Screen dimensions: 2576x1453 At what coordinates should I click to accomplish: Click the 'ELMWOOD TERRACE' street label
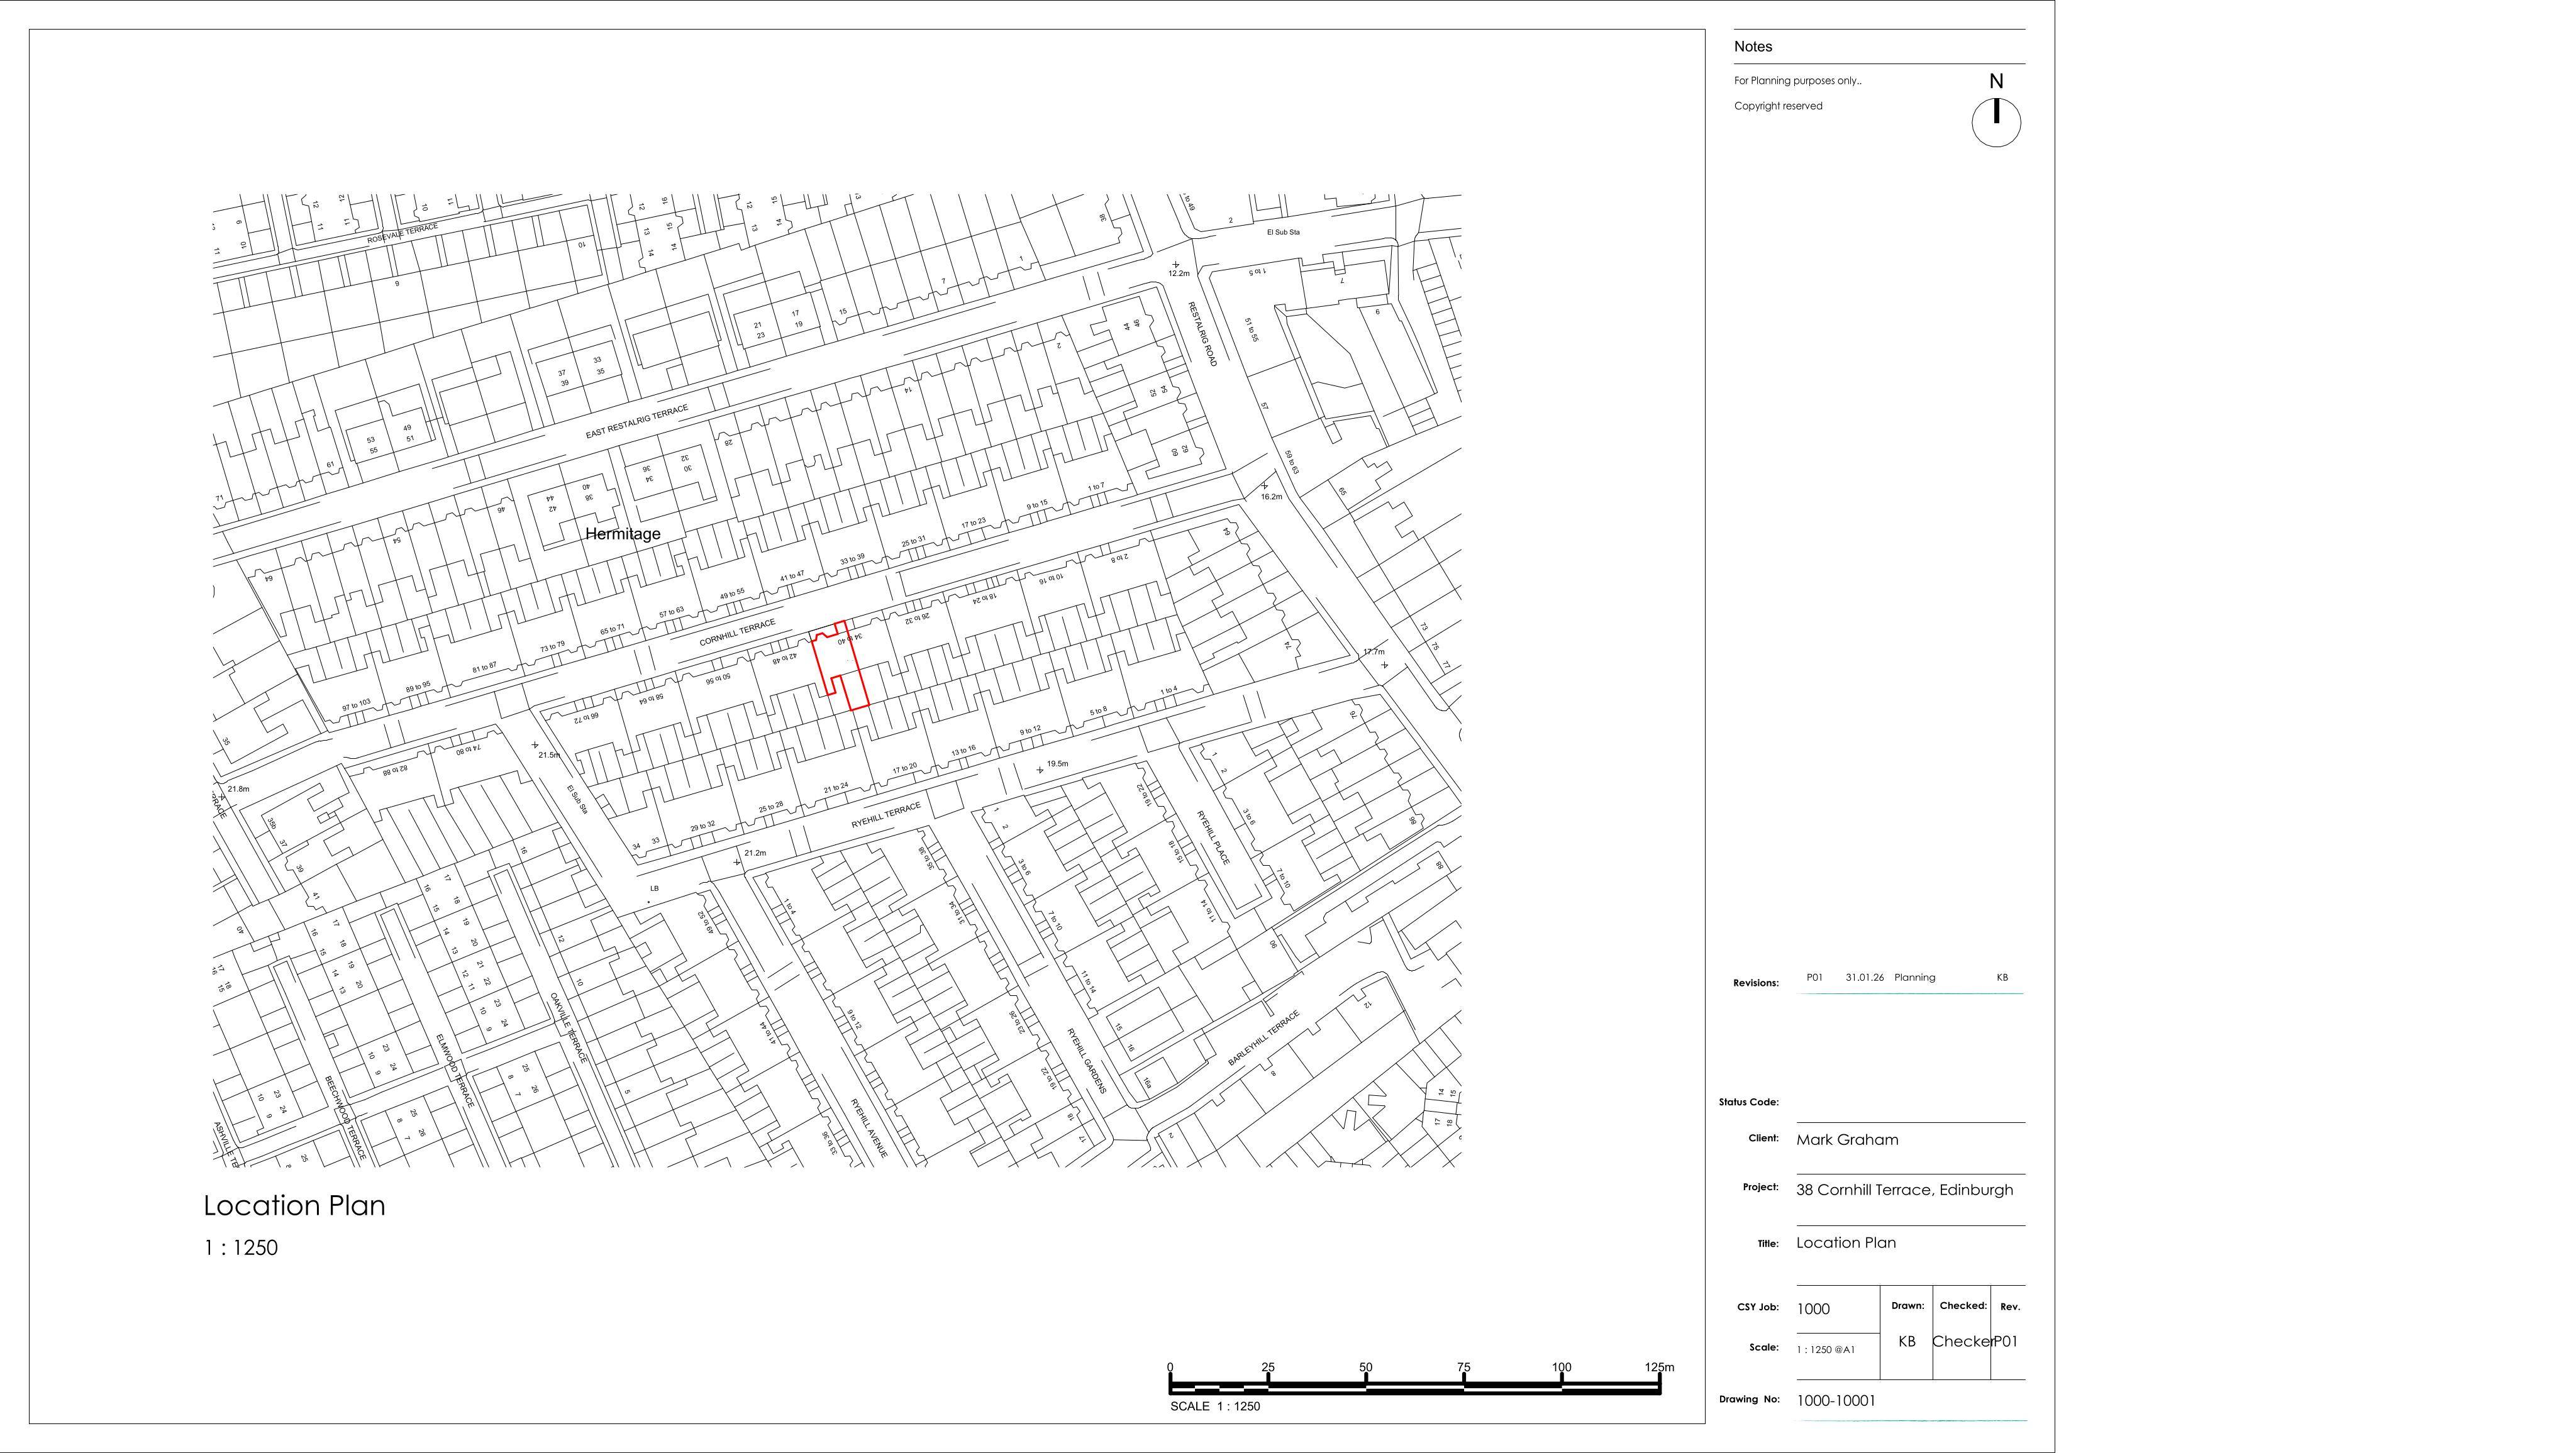pos(454,1070)
